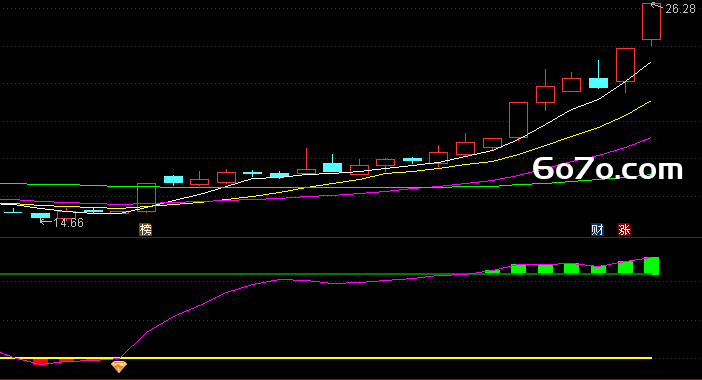Screen dimensions: 702x380
Task: Click the 14.66 low price label
Action: [68, 222]
